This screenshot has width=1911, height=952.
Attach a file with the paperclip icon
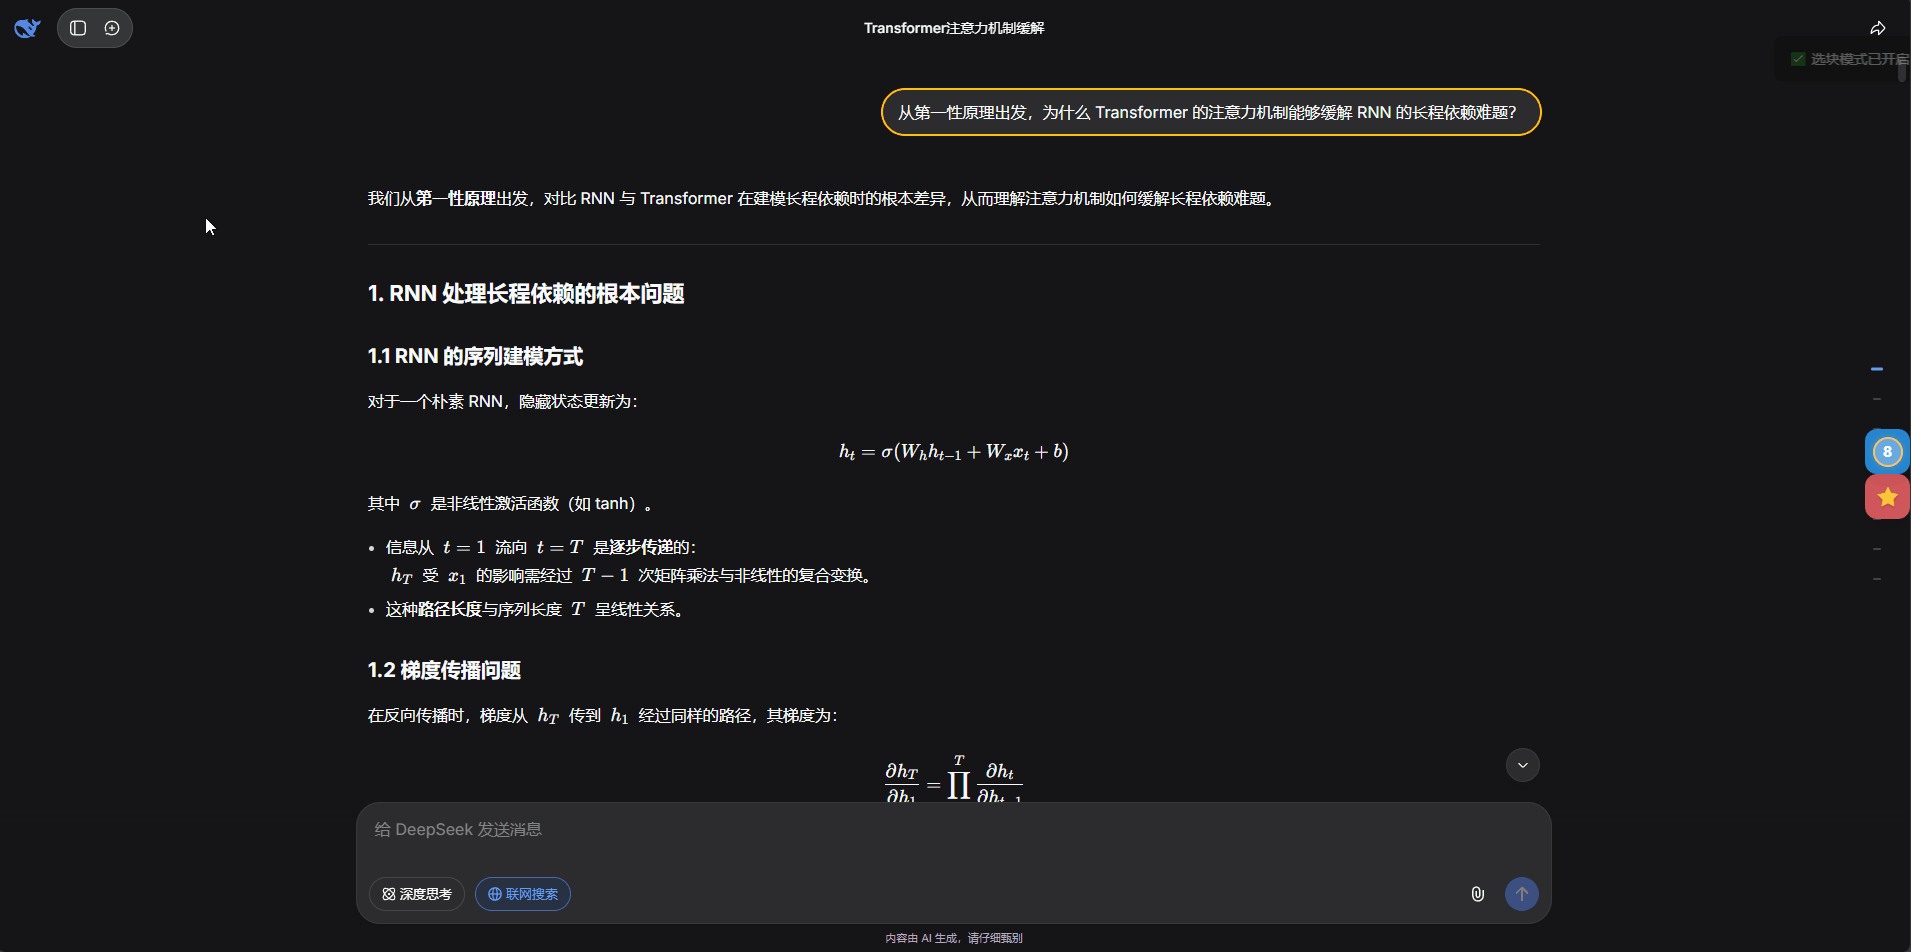tap(1477, 894)
